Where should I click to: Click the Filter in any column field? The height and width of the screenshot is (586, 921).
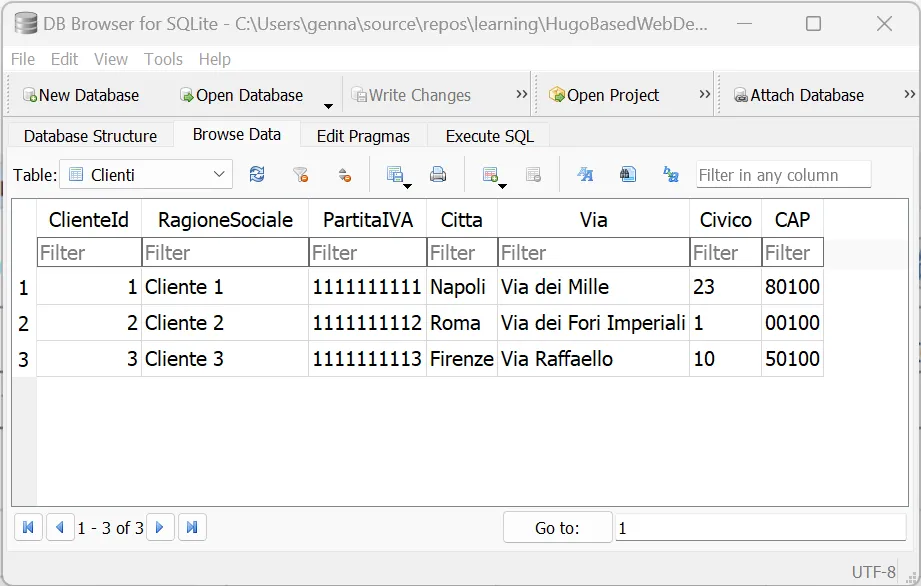[784, 175]
